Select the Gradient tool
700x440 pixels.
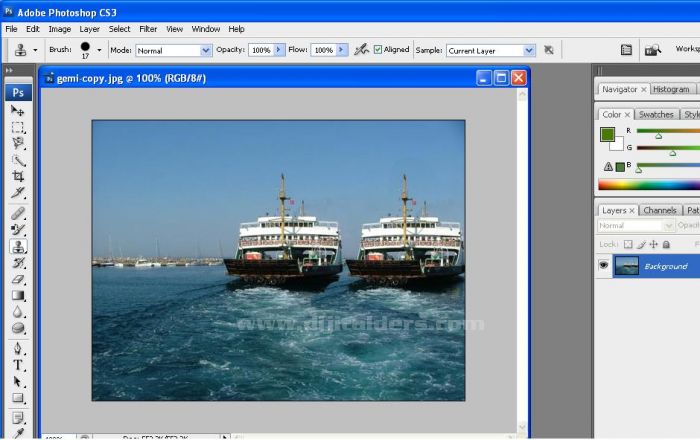(18, 295)
